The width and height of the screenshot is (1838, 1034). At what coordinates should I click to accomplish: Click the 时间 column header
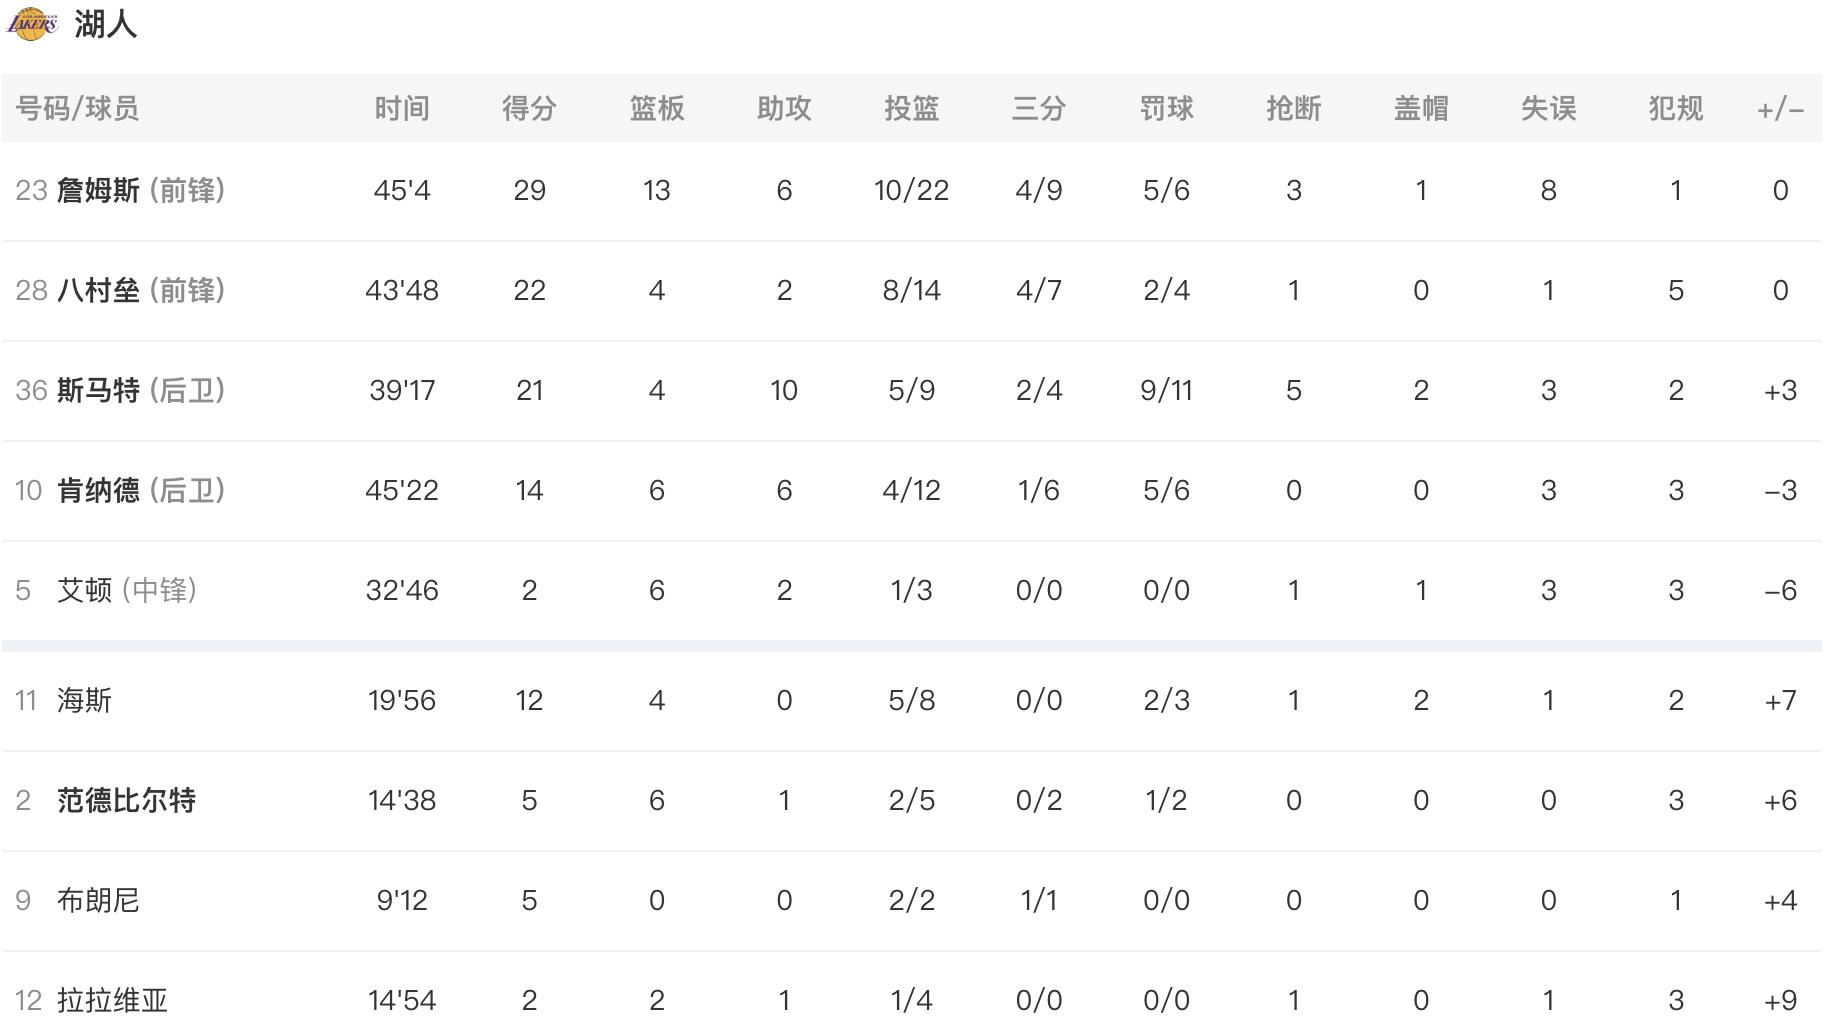402,108
